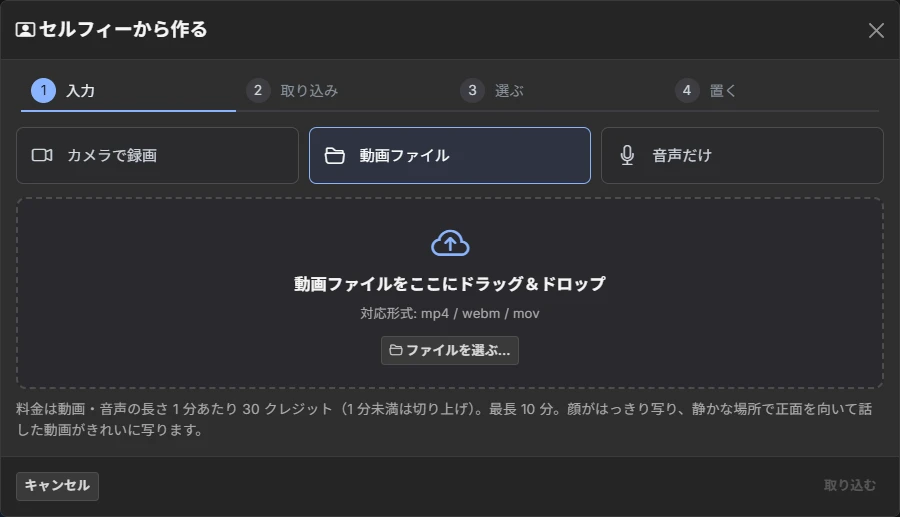Click the microphone icon
Viewport: 900px width, 517px height.
tap(627, 156)
